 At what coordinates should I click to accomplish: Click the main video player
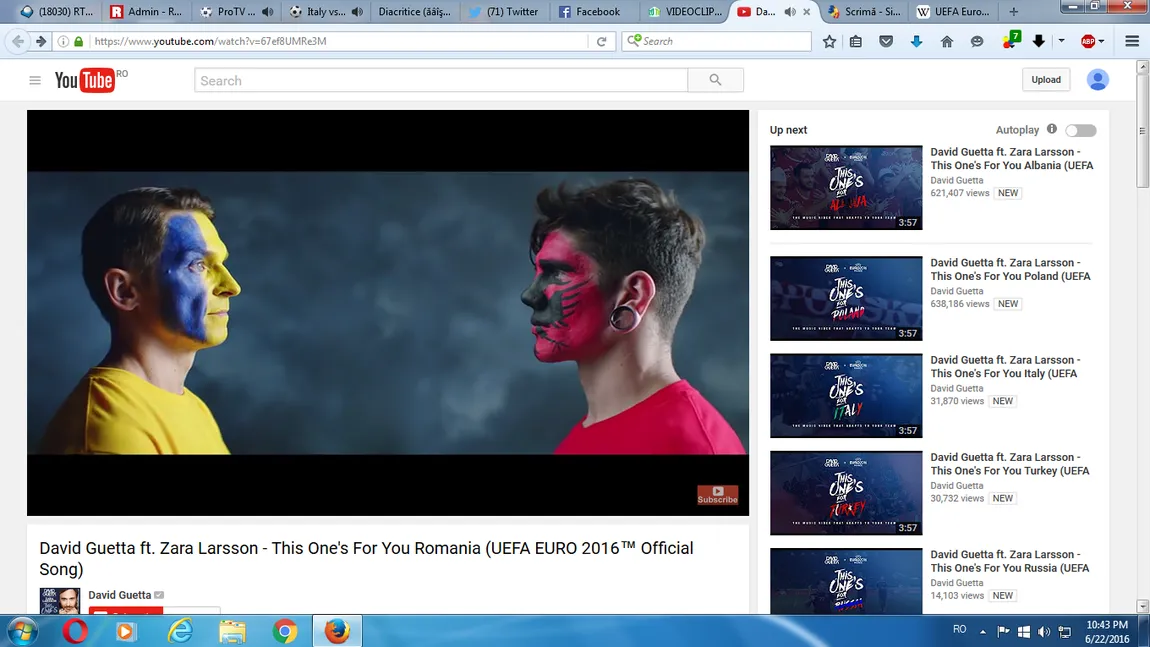click(388, 312)
